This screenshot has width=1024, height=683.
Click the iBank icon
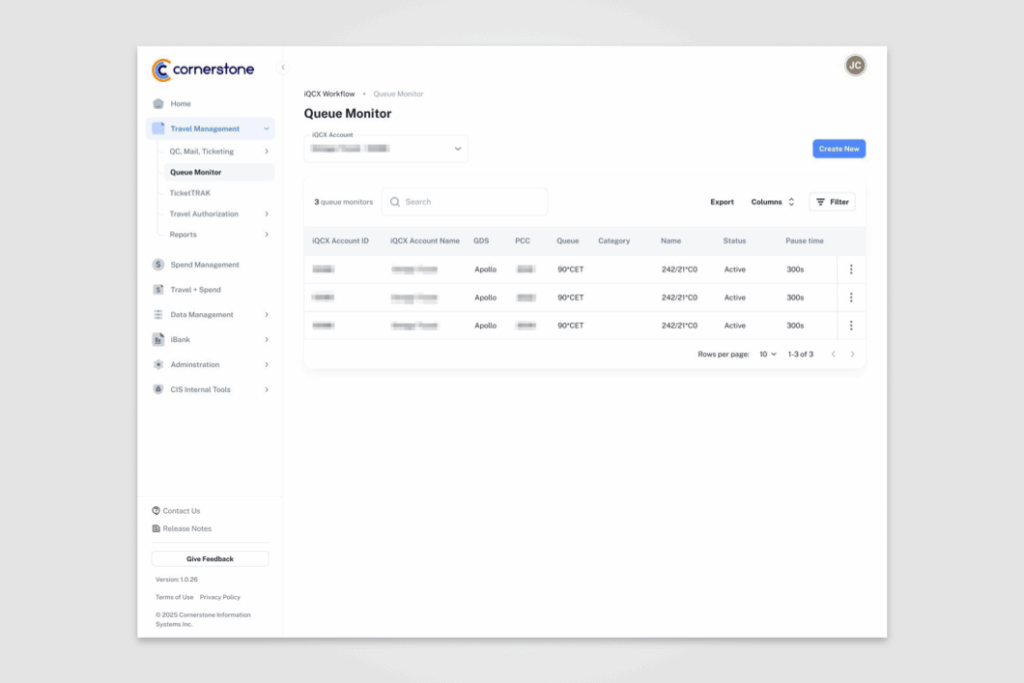click(158, 340)
